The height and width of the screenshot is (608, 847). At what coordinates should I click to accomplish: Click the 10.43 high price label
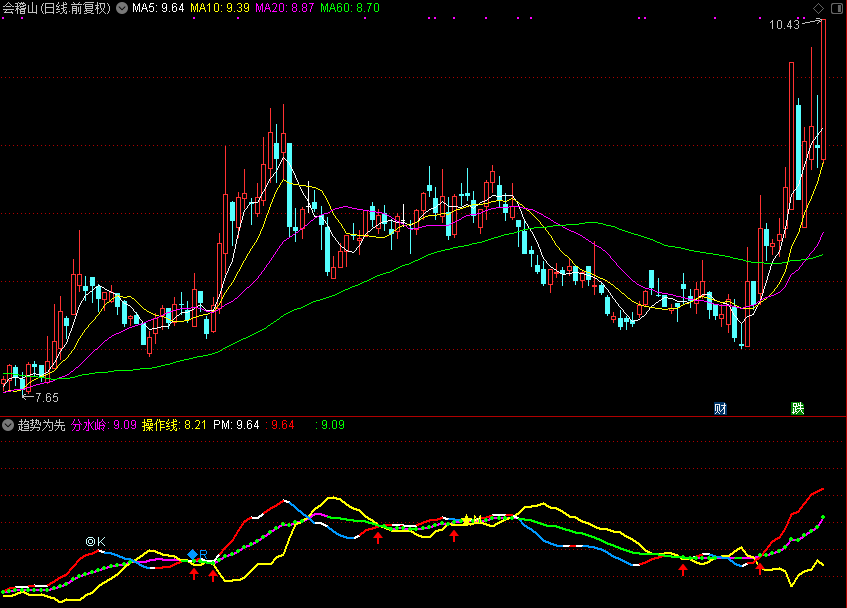click(x=784, y=25)
